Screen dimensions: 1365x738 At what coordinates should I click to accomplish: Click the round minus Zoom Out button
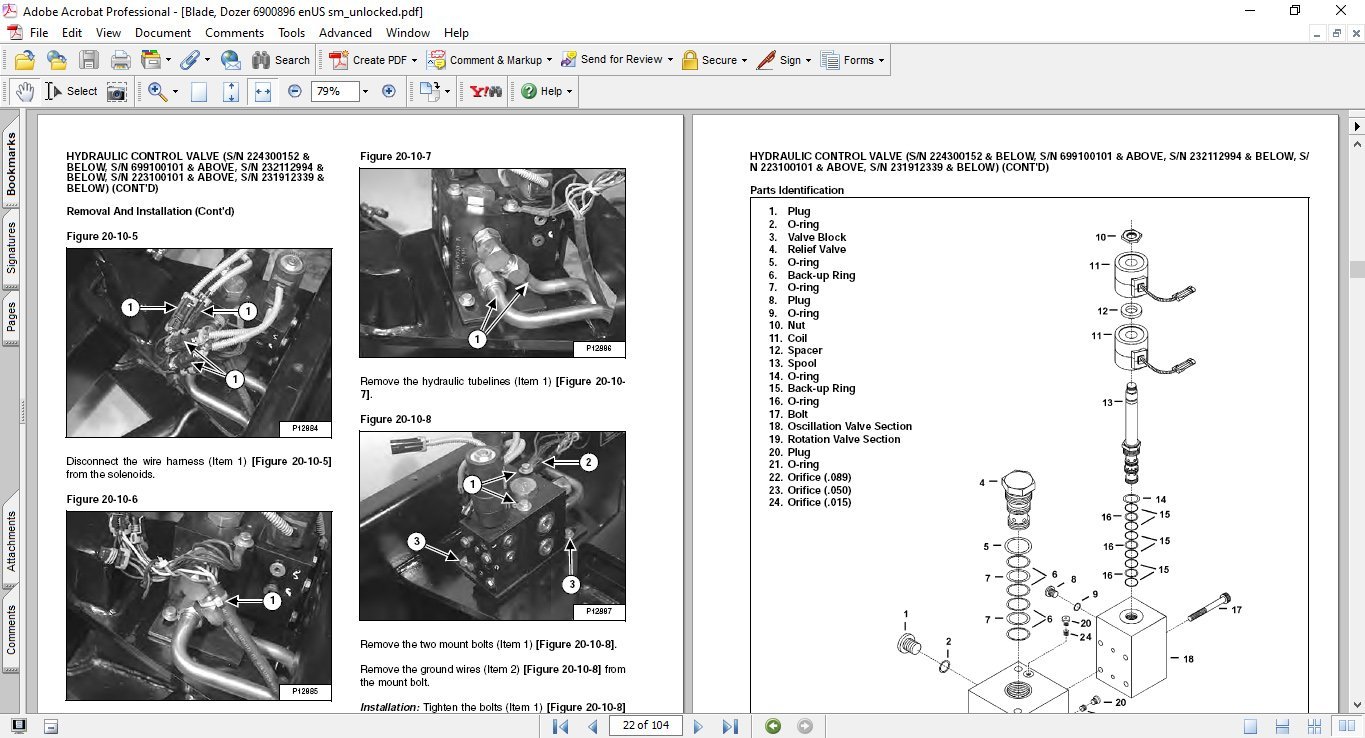click(294, 91)
